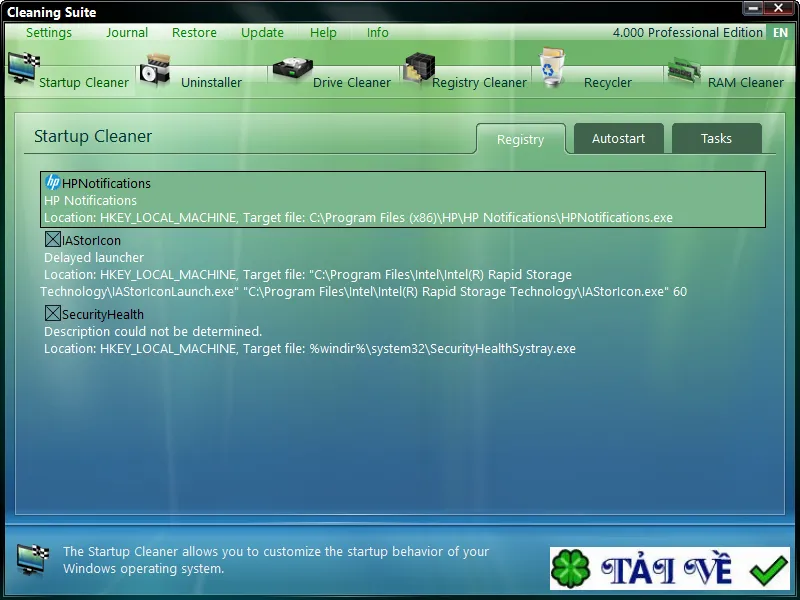Open the Restore menu
Screen dimensions: 800x600
(194, 33)
